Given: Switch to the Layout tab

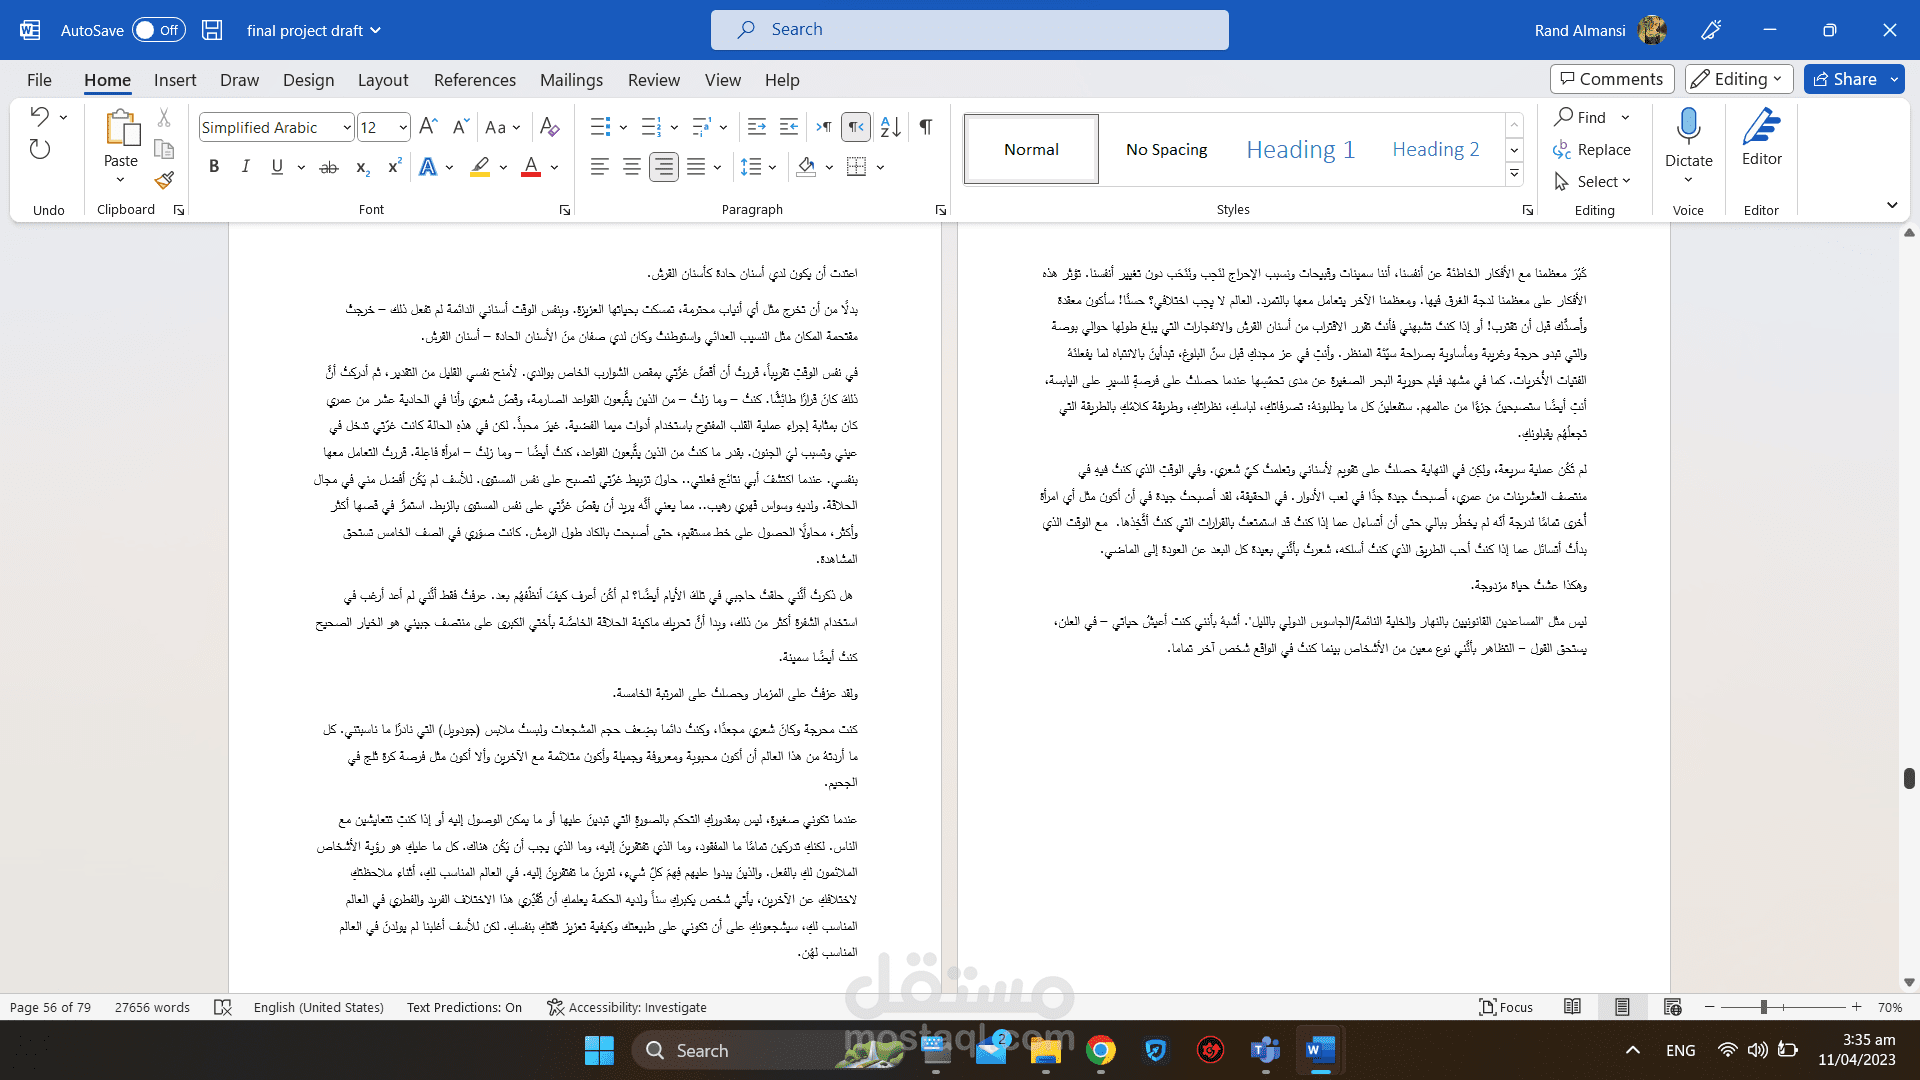Looking at the screenshot, I should [382, 80].
